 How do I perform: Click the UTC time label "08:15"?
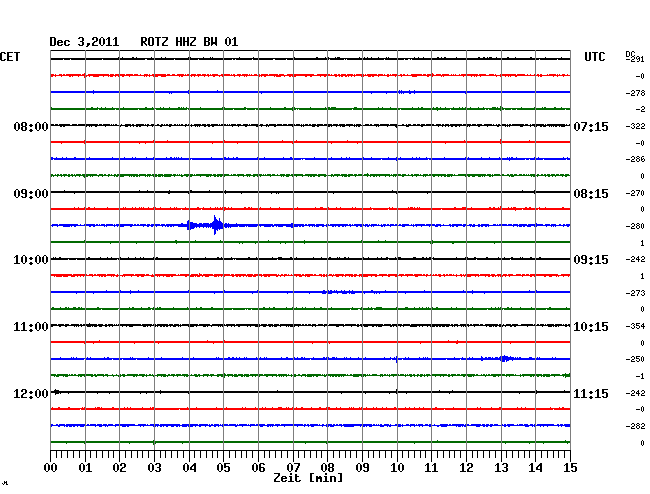coord(591,194)
